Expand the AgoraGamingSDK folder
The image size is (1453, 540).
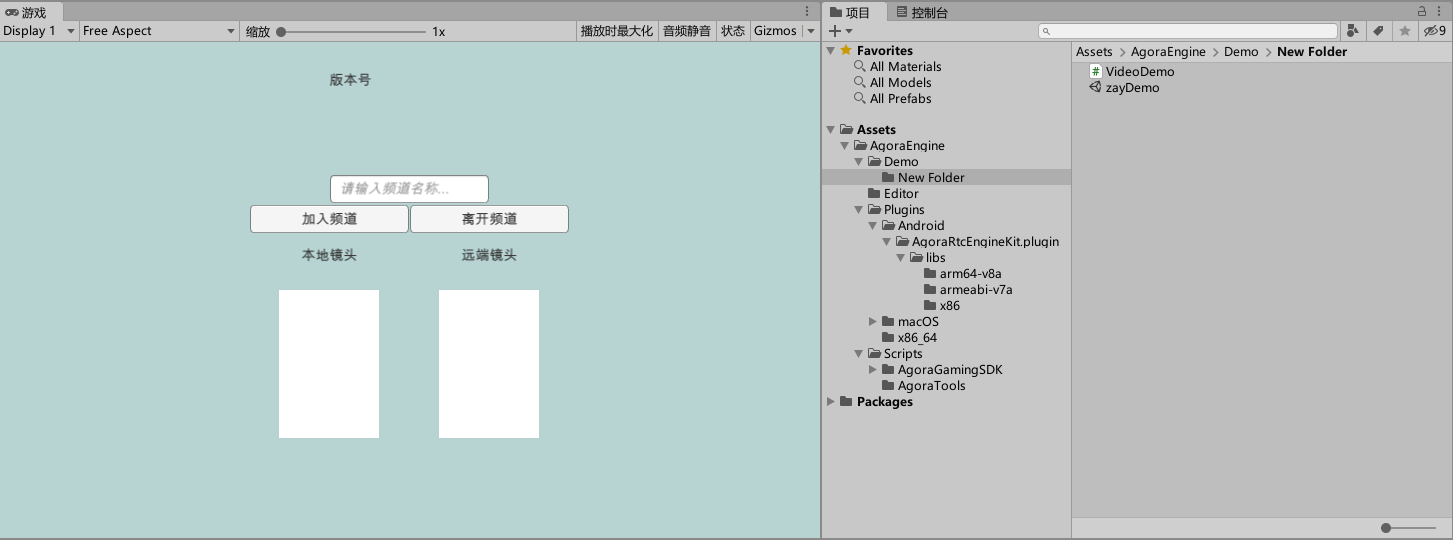pyautogui.click(x=873, y=369)
